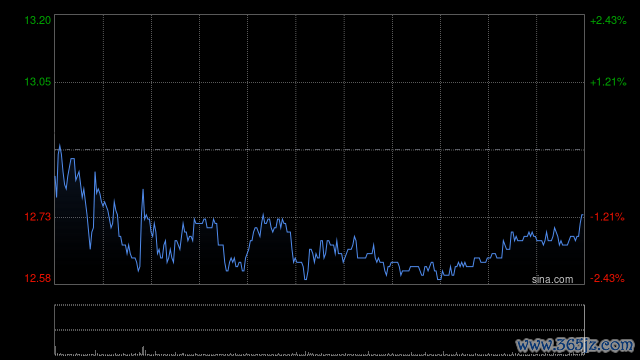This screenshot has width=640, height=360.
Task: Click the -1.21% percentage label
Action: 607,217
